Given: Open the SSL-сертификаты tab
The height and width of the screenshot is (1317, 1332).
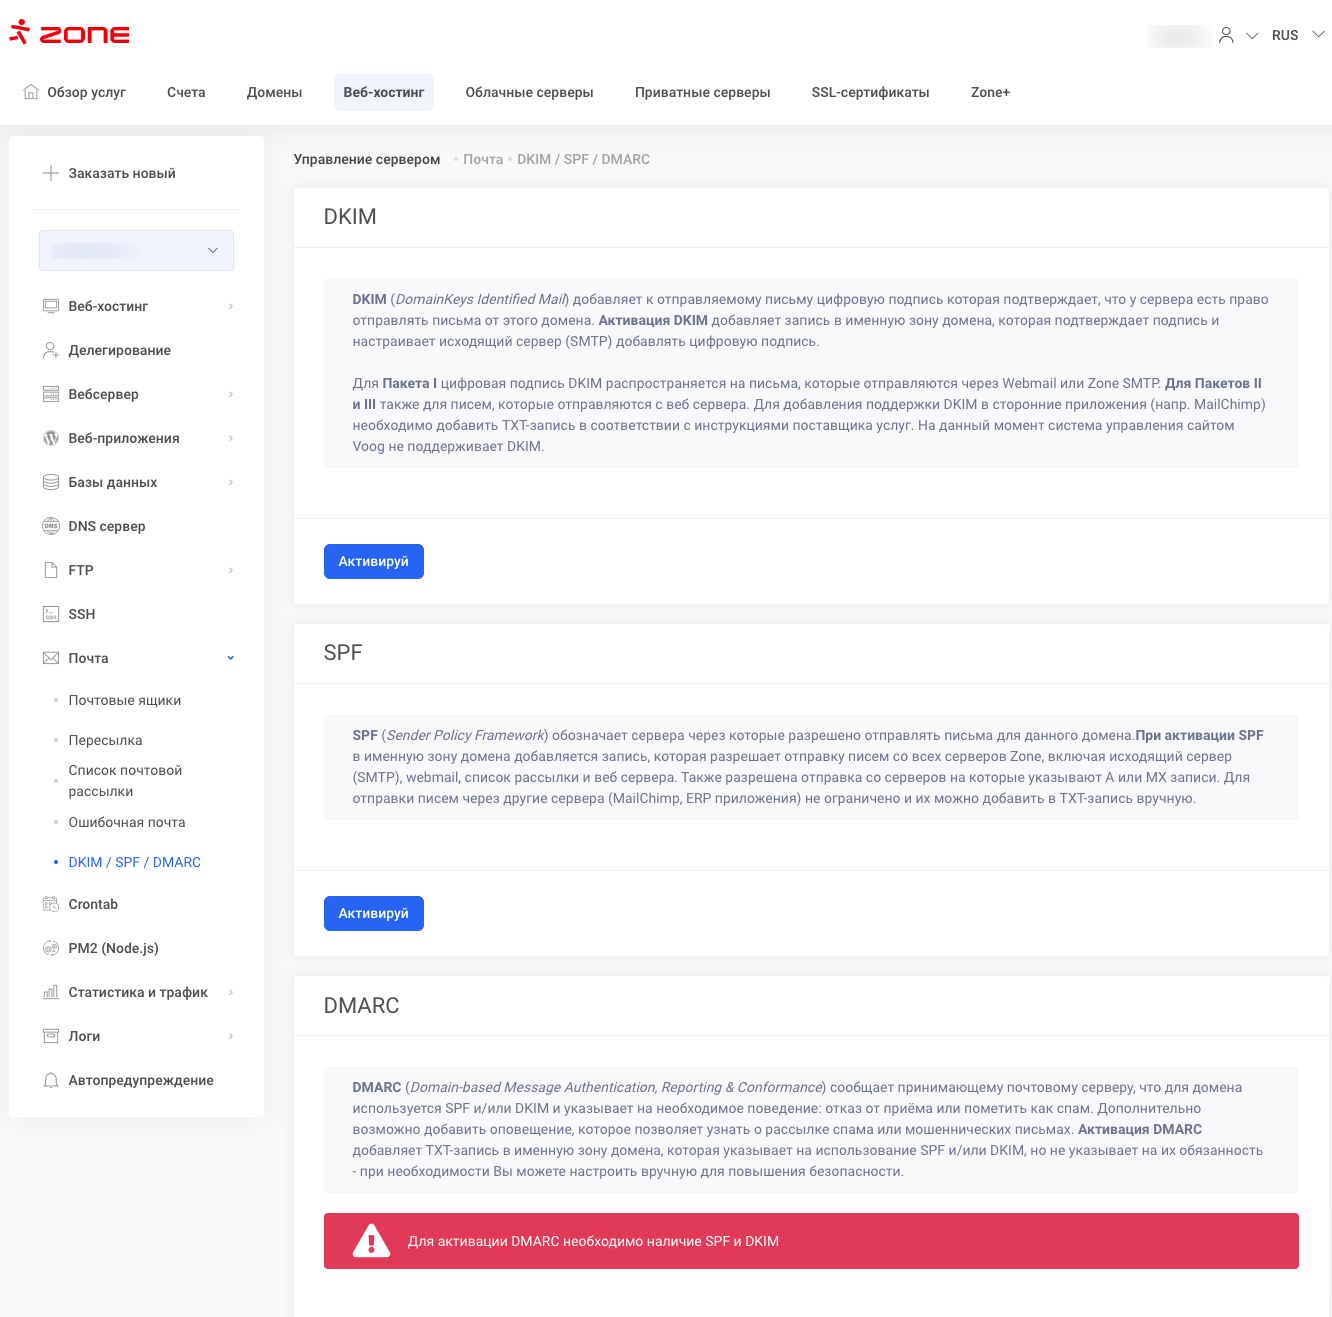Looking at the screenshot, I should 870,92.
